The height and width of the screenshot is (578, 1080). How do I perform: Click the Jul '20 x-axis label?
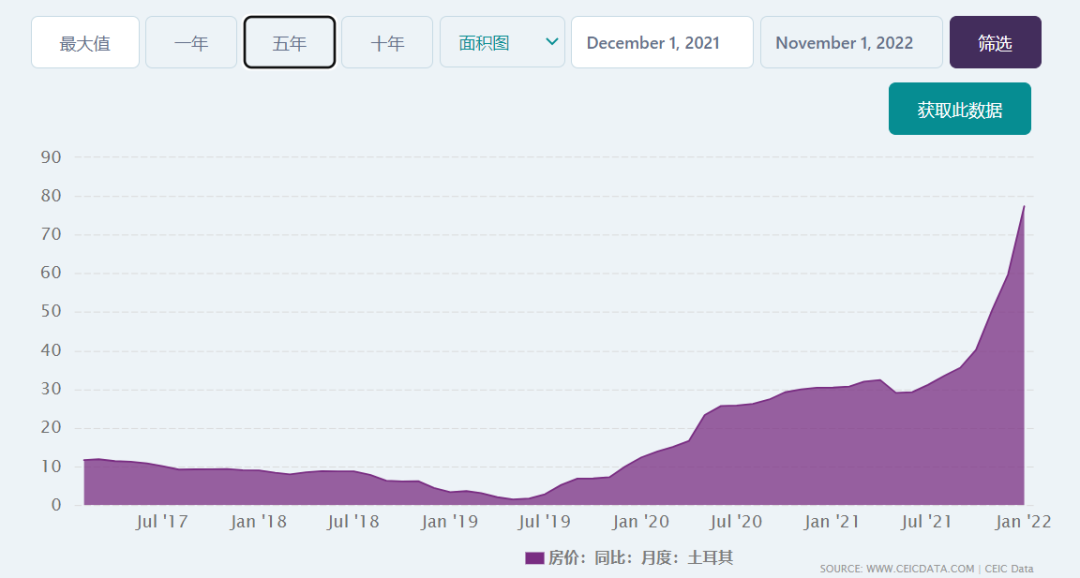(736, 522)
